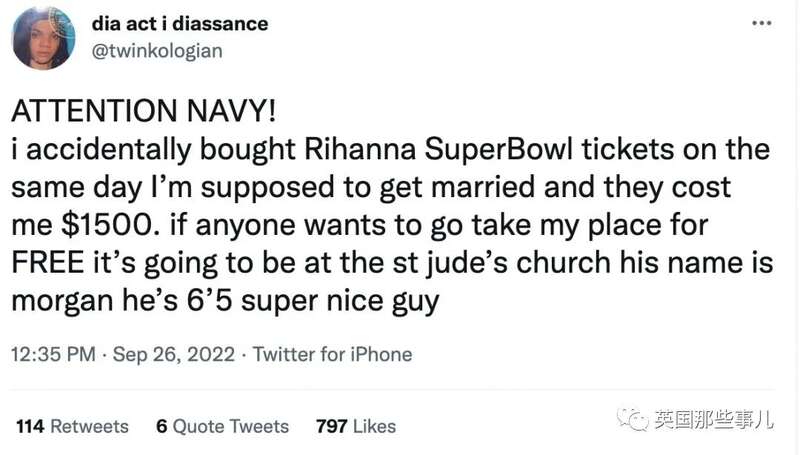Click the ATTENTION NAVY! line of the tweet

pyautogui.click(x=143, y=111)
